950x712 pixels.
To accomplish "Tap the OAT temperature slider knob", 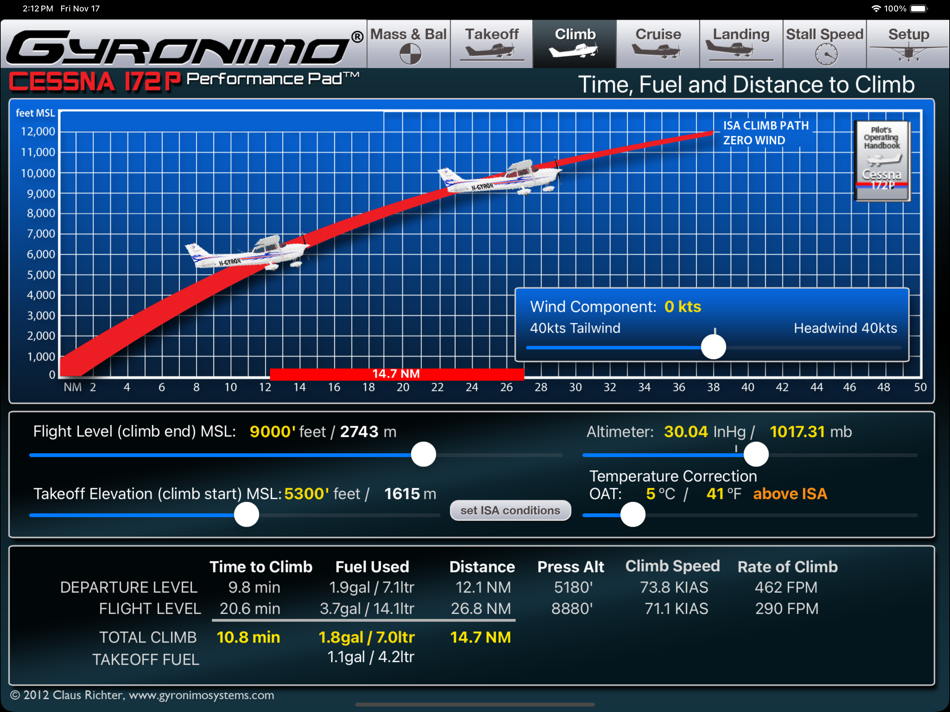I will [x=633, y=514].
